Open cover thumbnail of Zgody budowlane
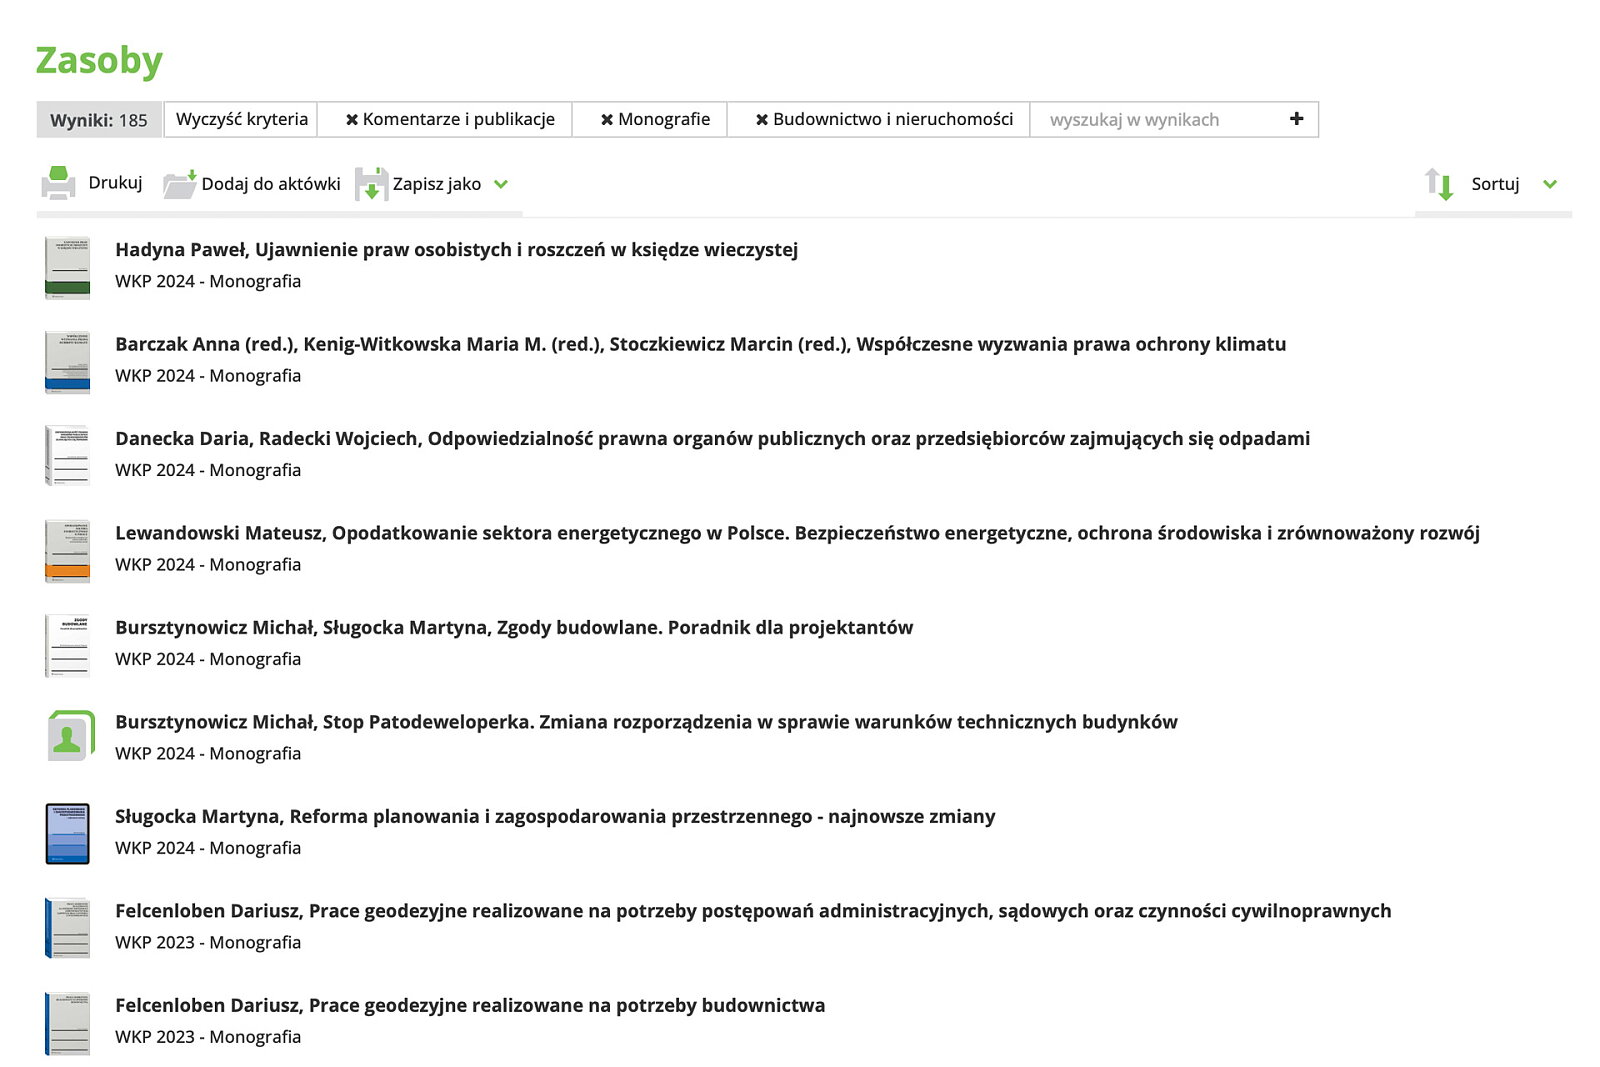This screenshot has height=1067, width=1600. click(x=67, y=645)
